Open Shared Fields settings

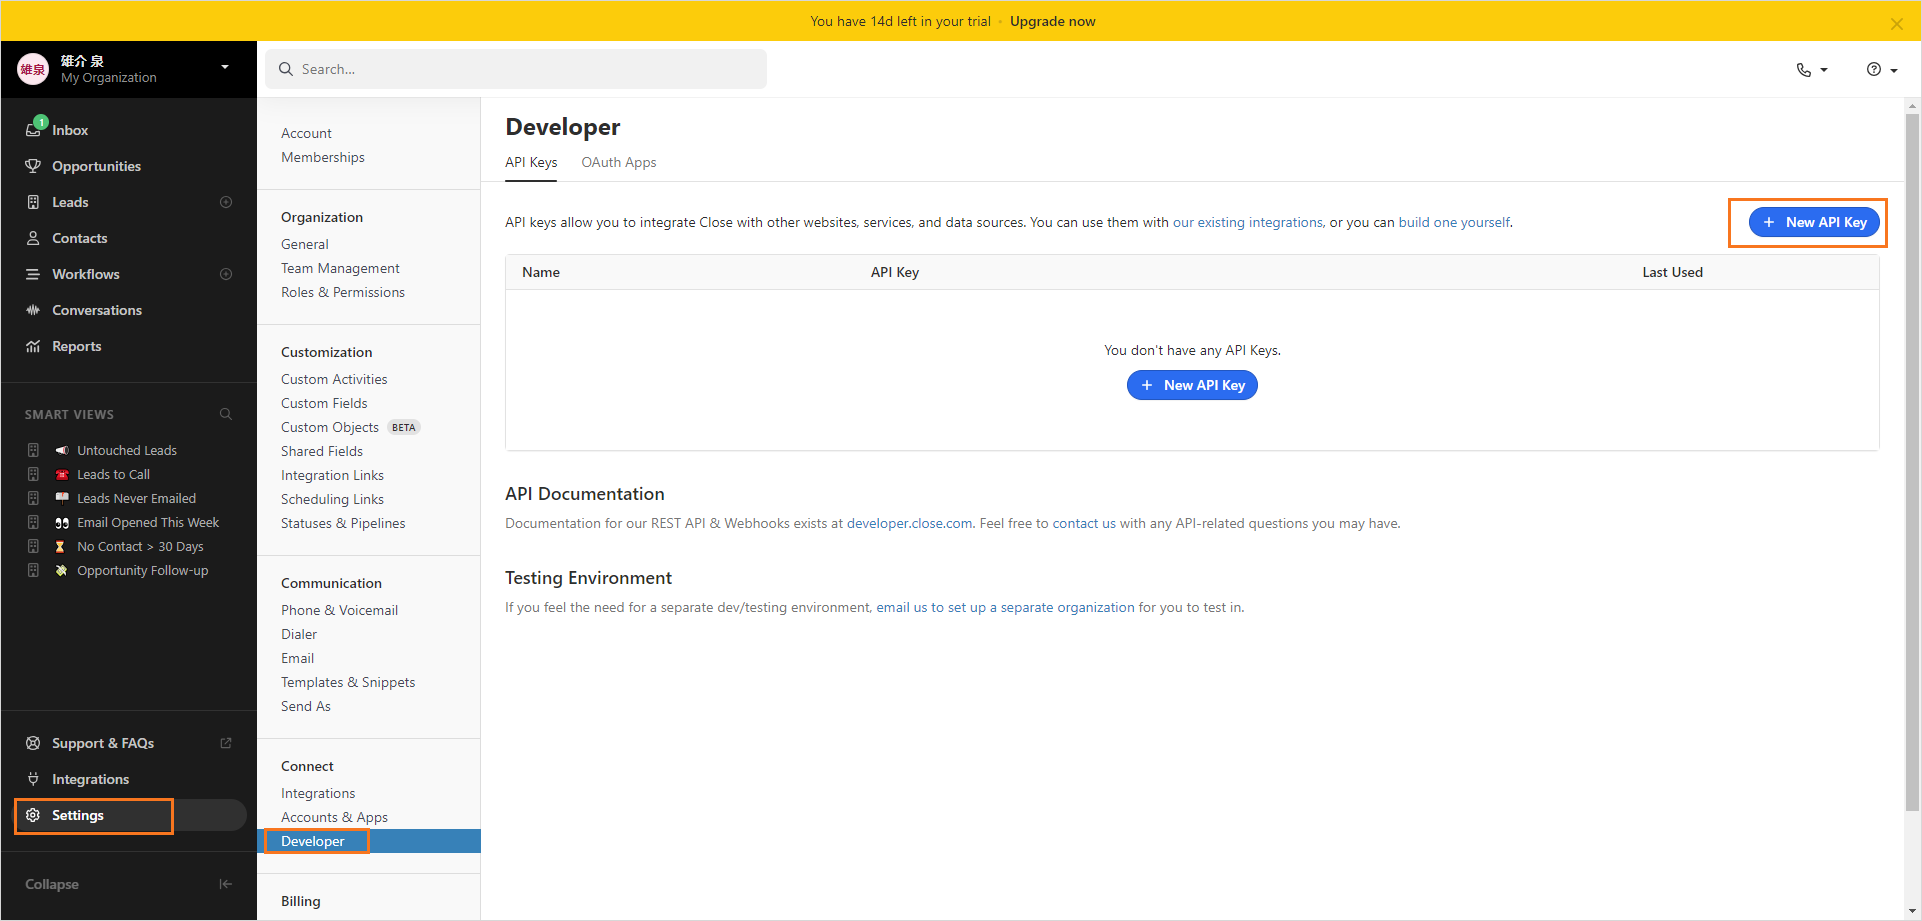(x=322, y=451)
